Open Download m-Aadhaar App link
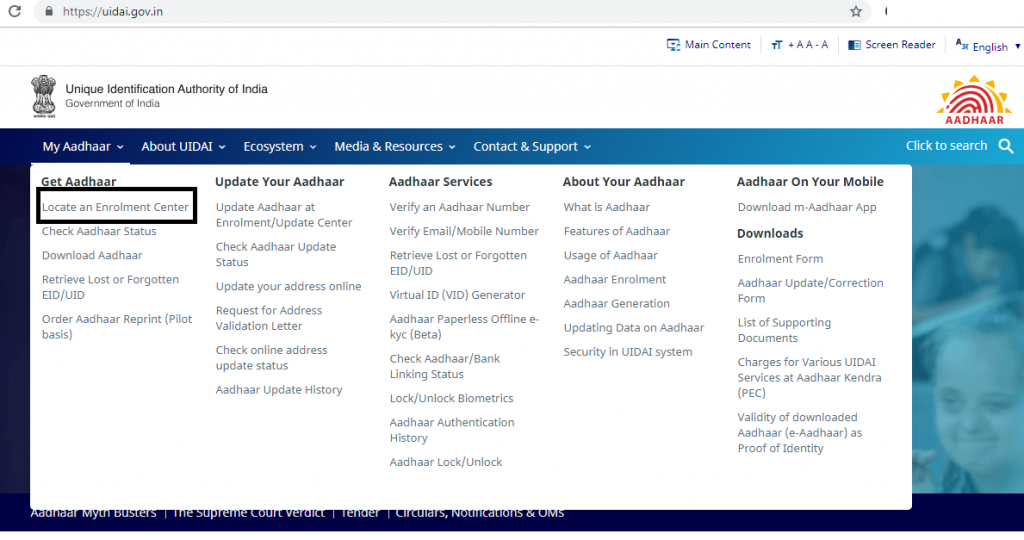The height and width of the screenshot is (540, 1024). point(806,207)
